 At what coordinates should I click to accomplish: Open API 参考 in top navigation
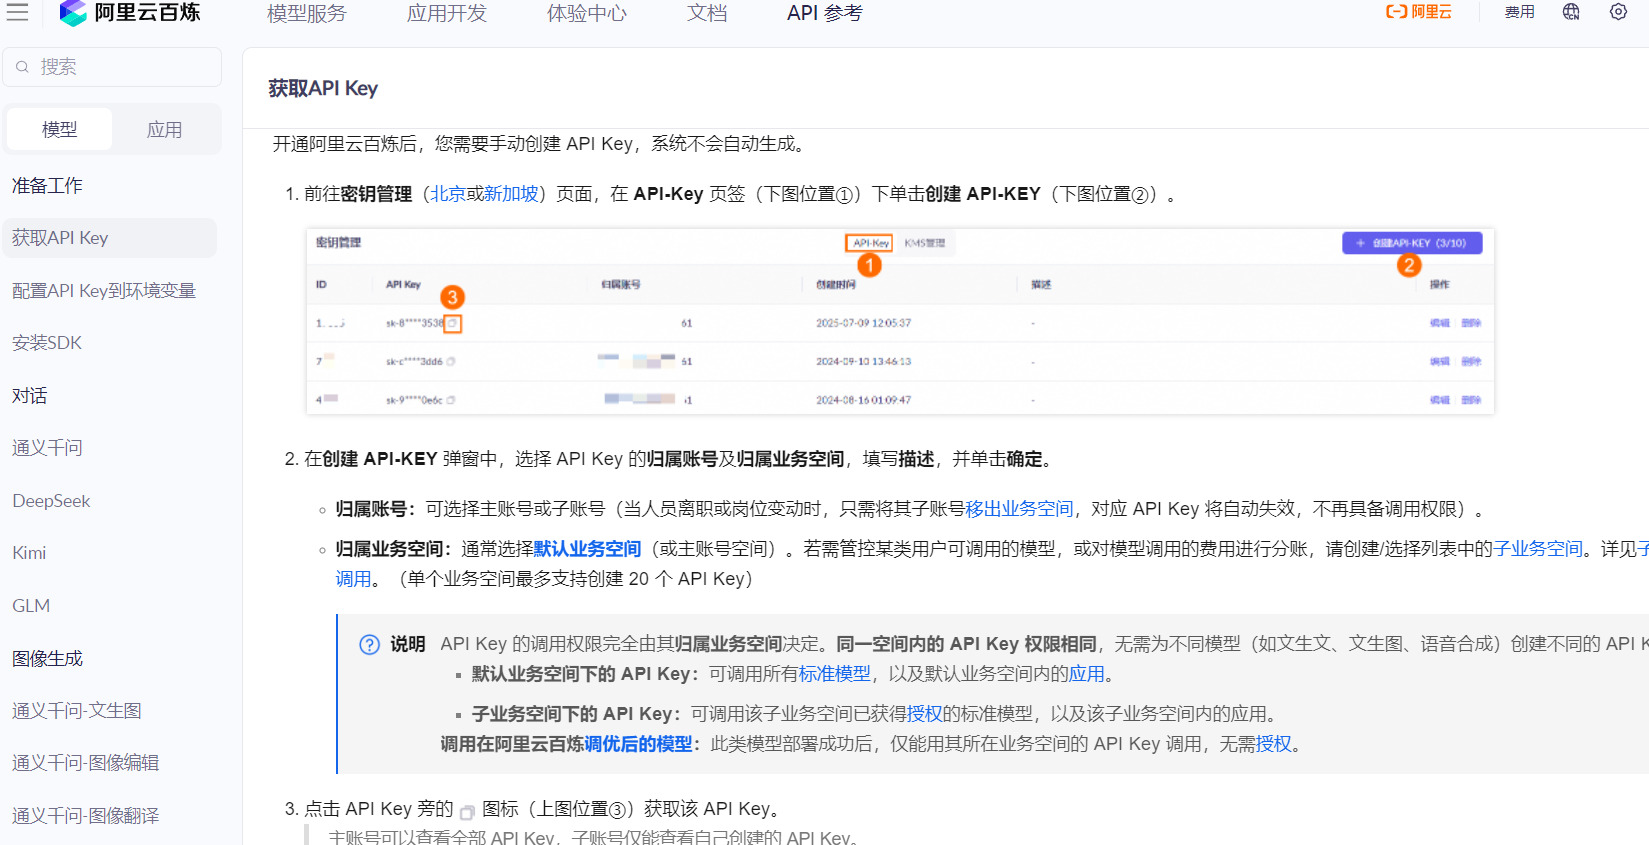pyautogui.click(x=825, y=13)
